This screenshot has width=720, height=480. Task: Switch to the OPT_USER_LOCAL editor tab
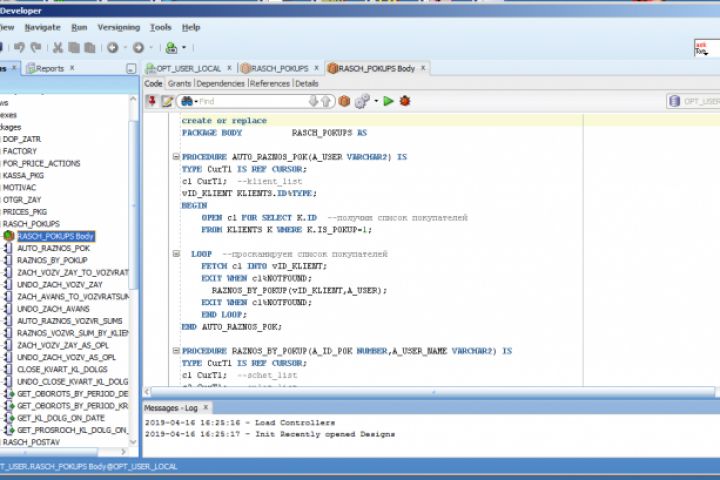(188, 68)
